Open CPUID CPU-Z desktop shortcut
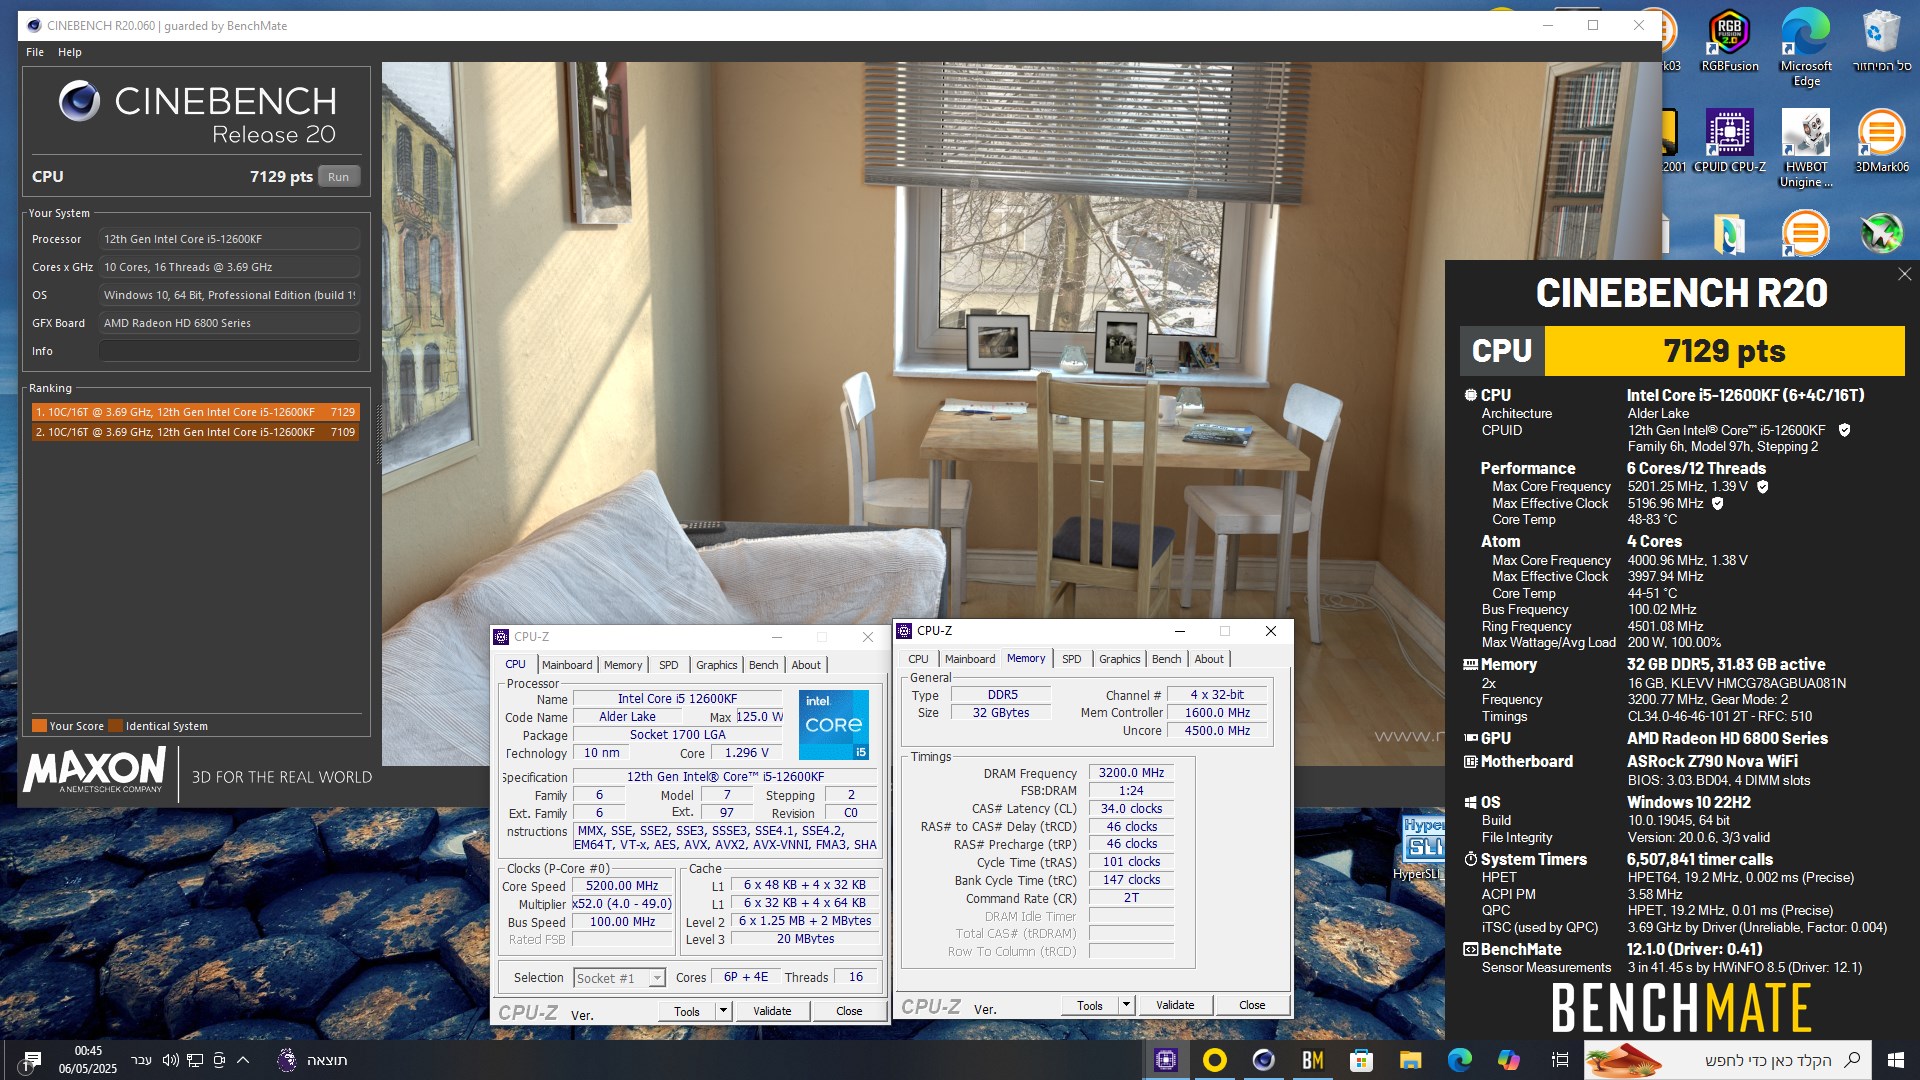Screen dimensions: 1920x1080 coord(1729,142)
